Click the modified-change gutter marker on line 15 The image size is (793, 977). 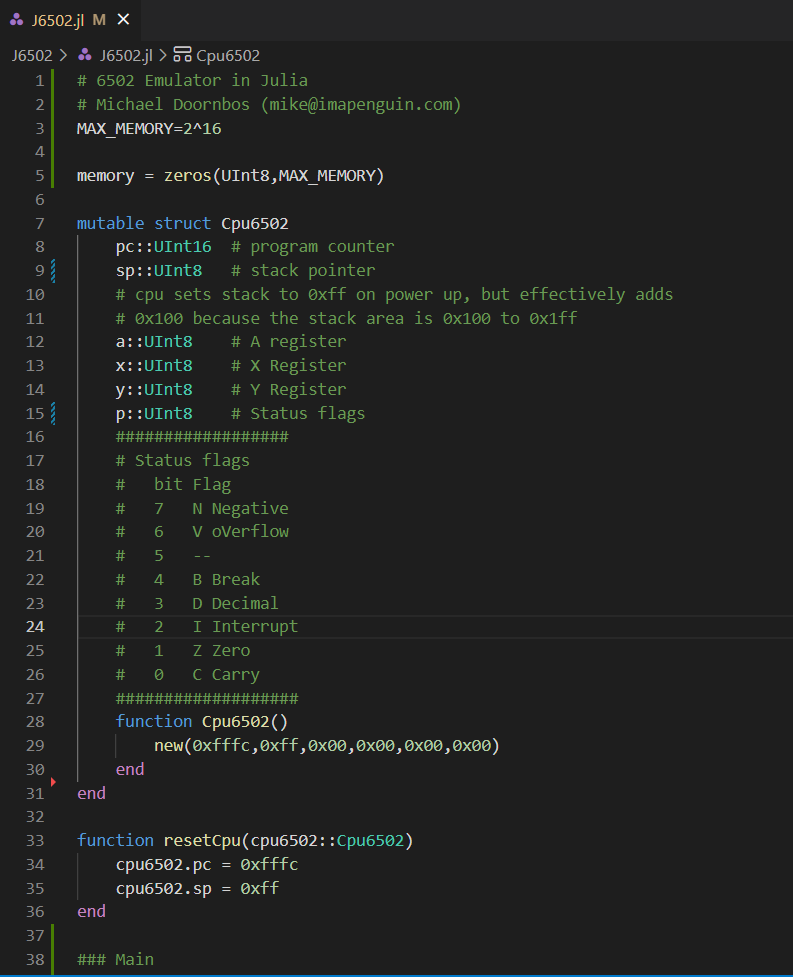(x=53, y=413)
